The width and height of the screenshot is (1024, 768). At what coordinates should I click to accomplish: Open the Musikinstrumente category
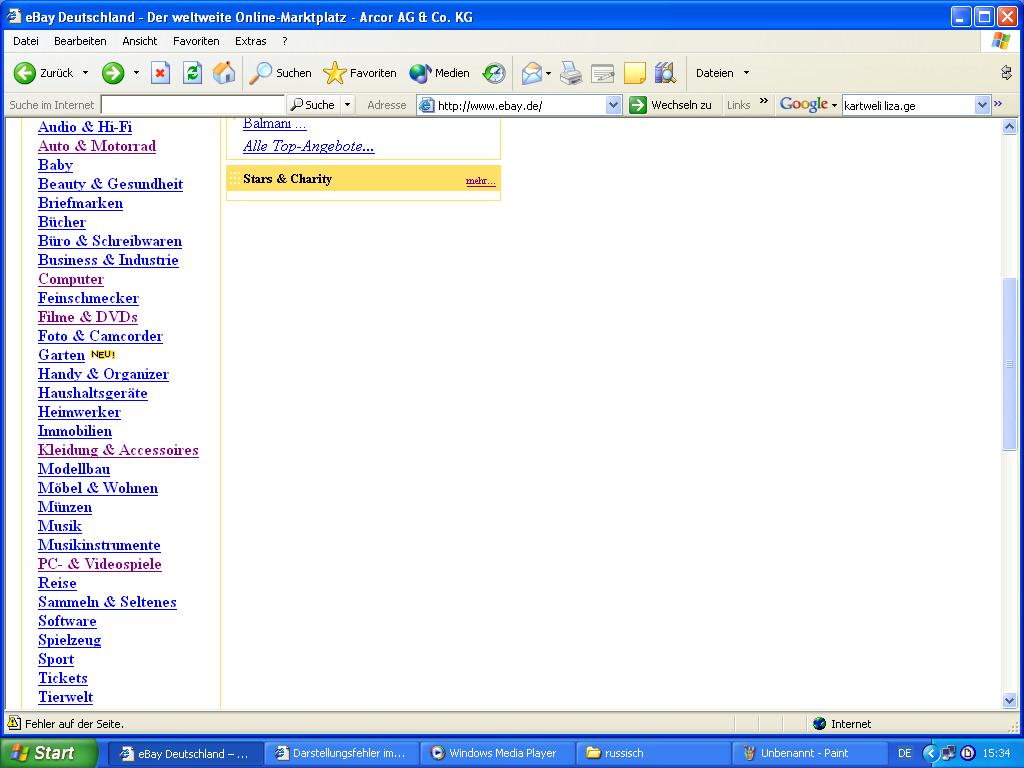(99, 545)
